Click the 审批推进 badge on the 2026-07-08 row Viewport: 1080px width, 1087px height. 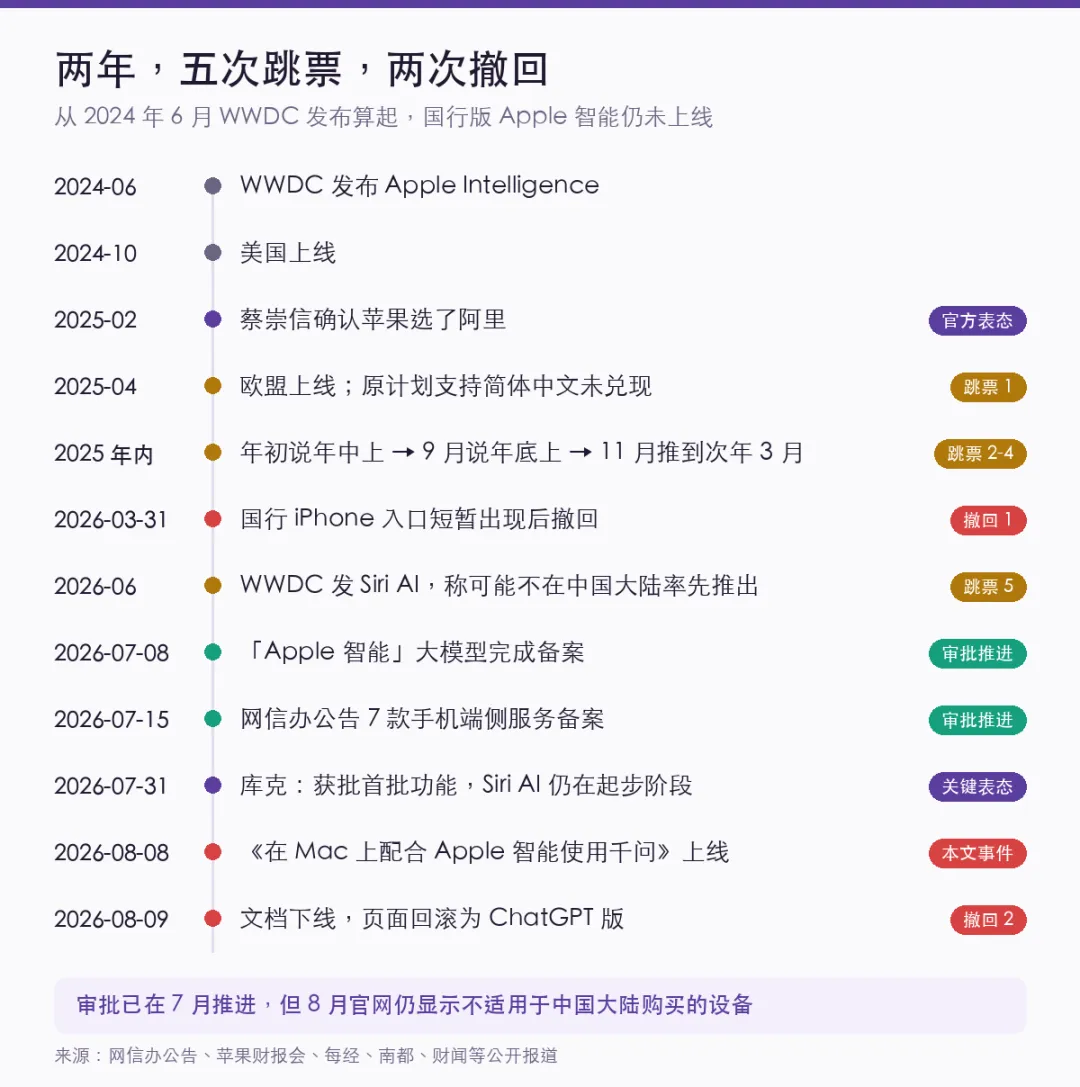(x=977, y=653)
